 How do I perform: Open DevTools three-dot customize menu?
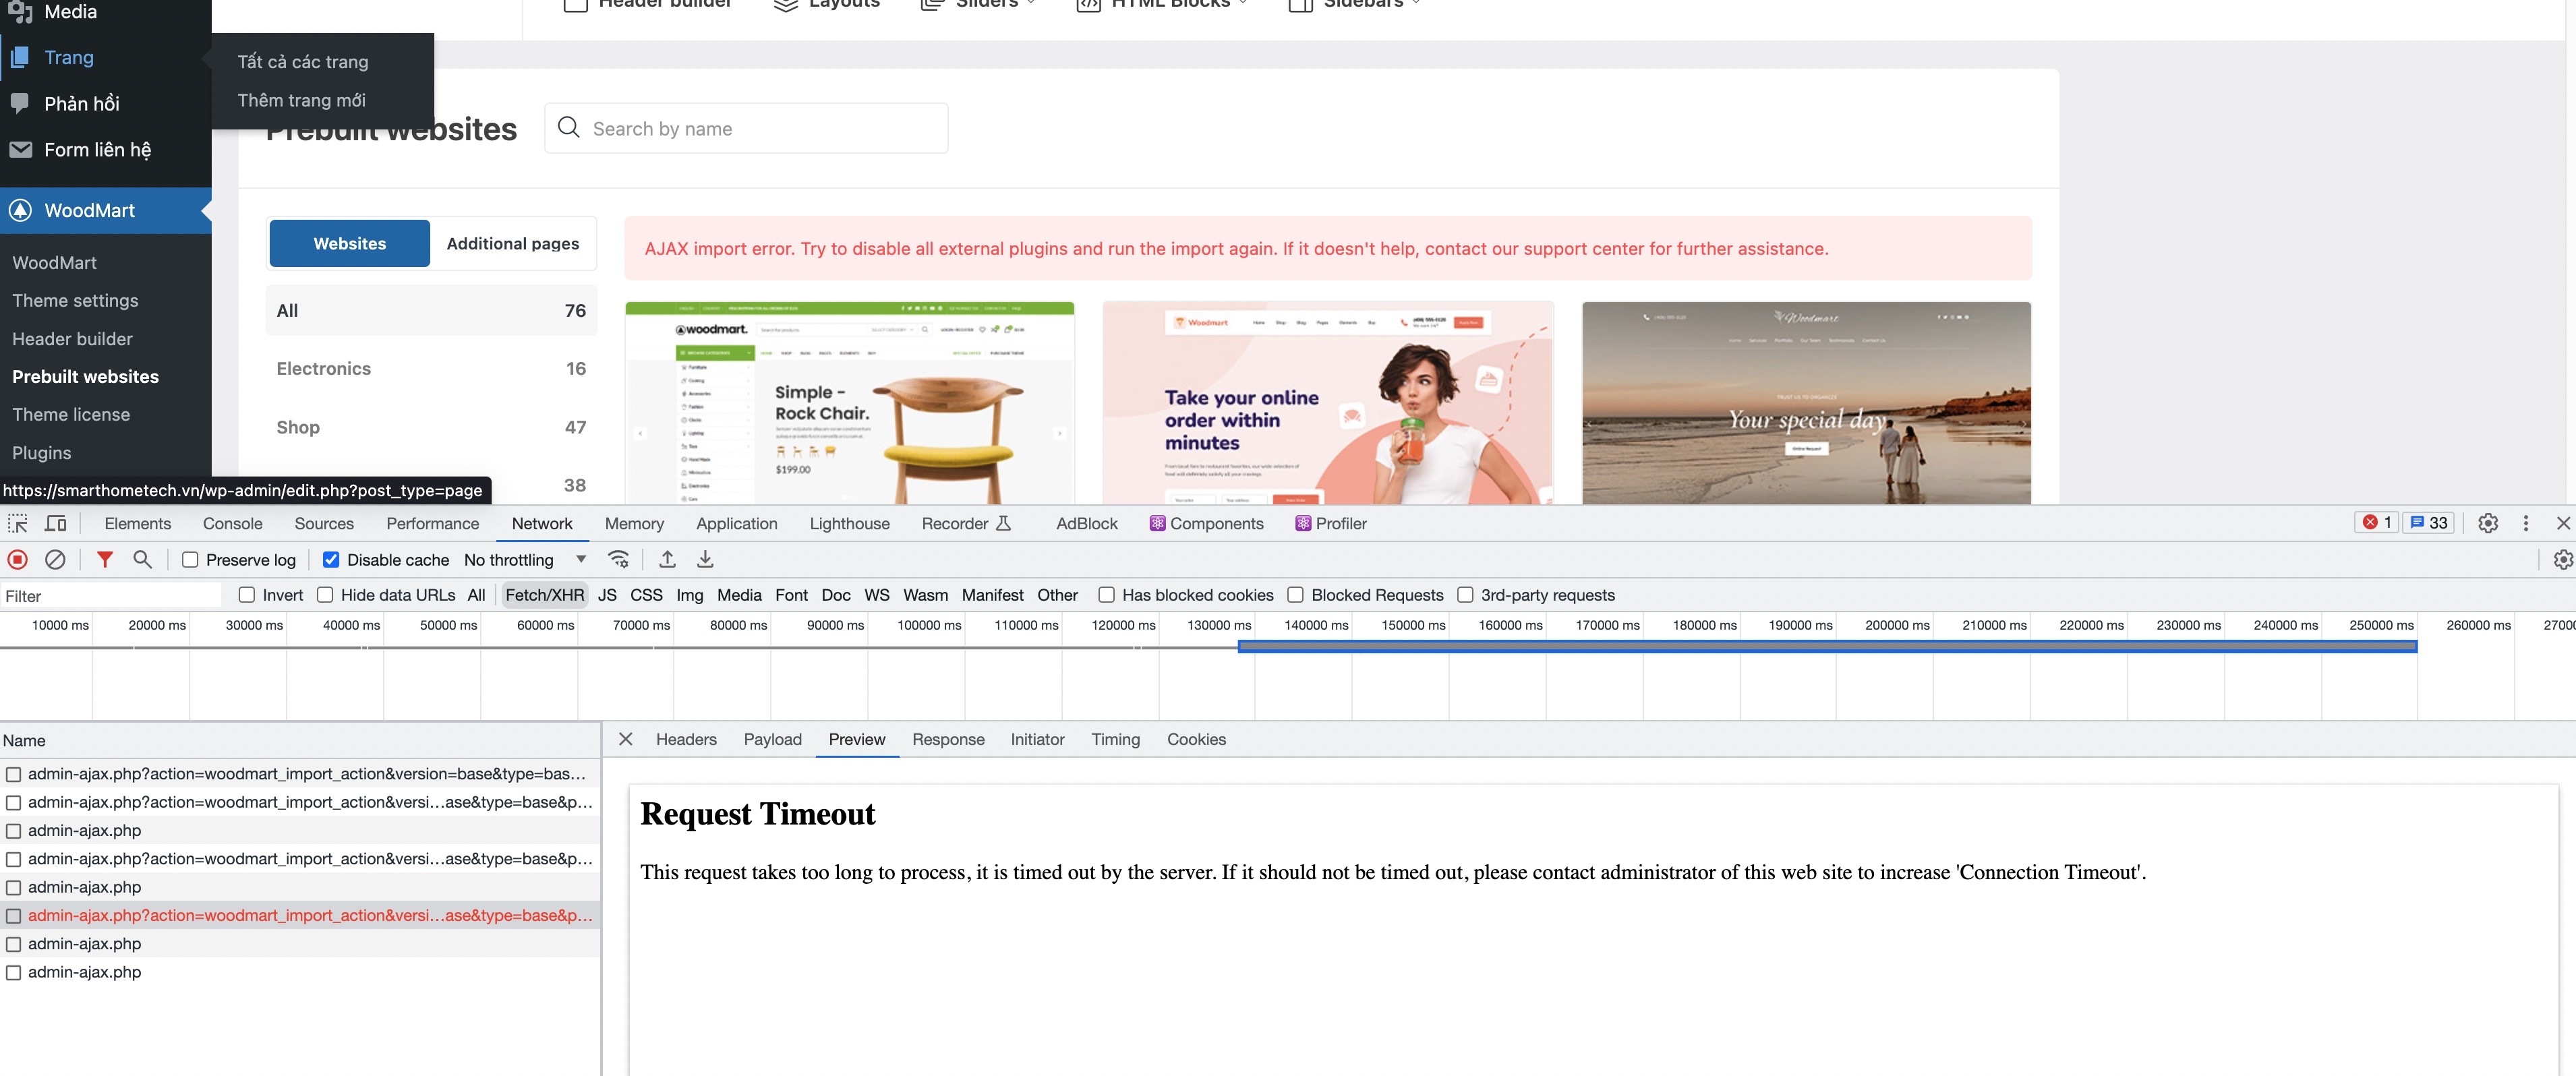(x=2525, y=523)
